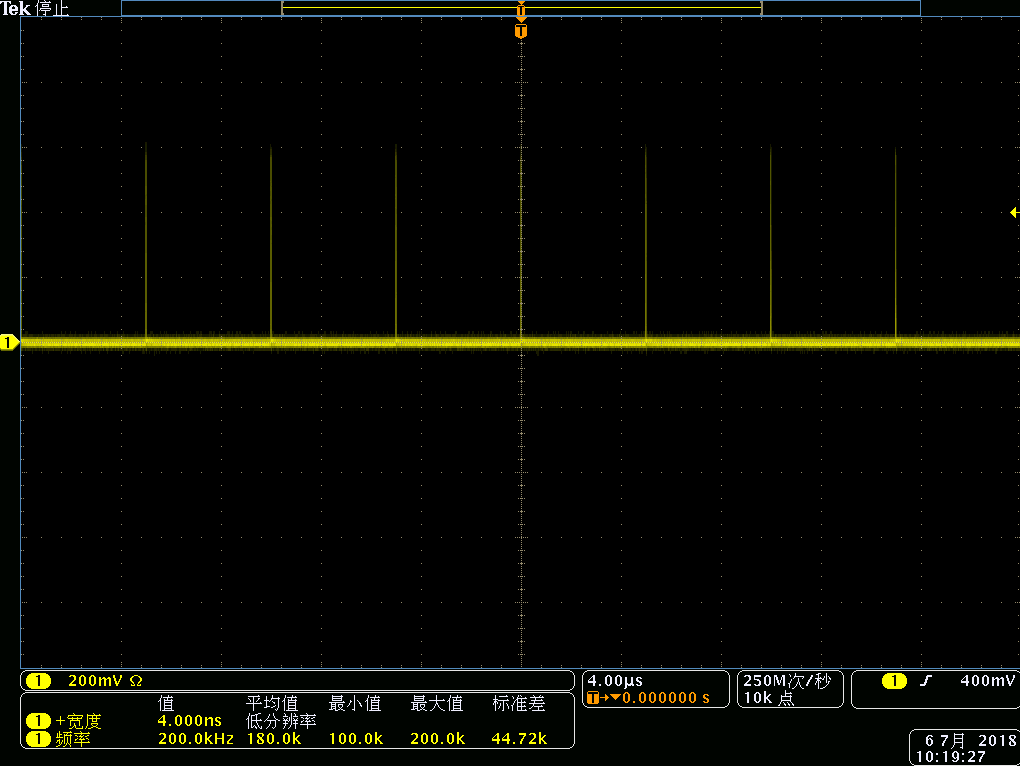Click the 0.000000 s trigger delay value
Image resolution: width=1020 pixels, height=766 pixels.
tap(666, 698)
